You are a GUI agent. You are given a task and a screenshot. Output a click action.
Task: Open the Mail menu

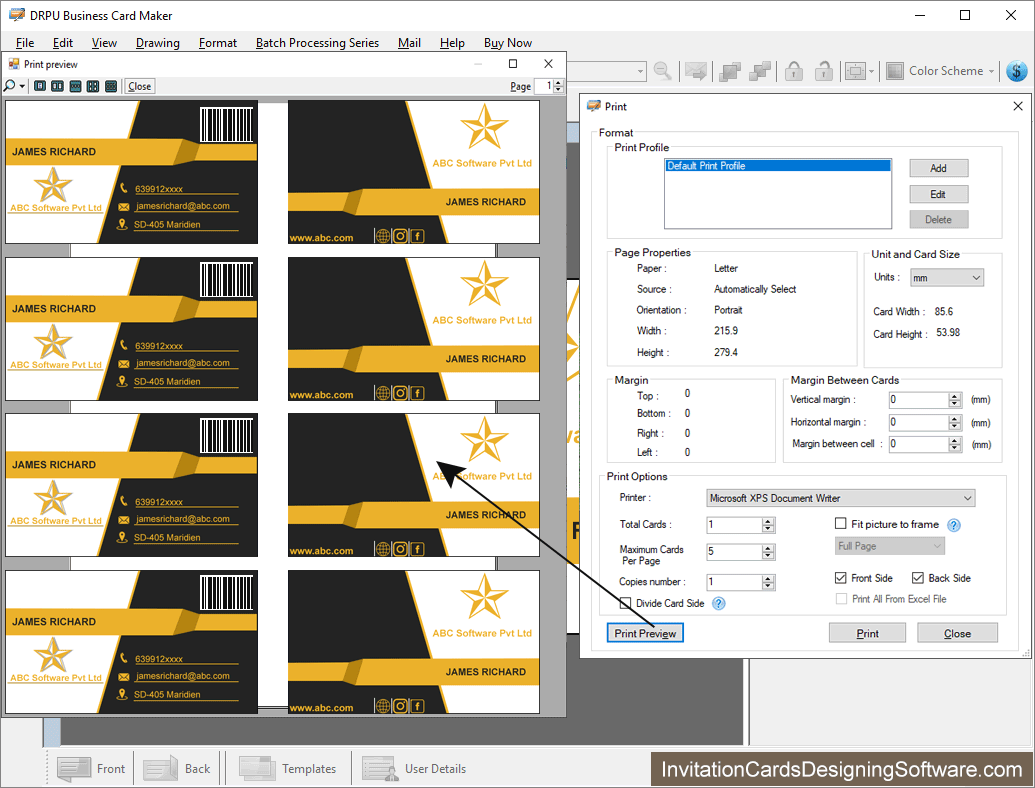point(409,43)
